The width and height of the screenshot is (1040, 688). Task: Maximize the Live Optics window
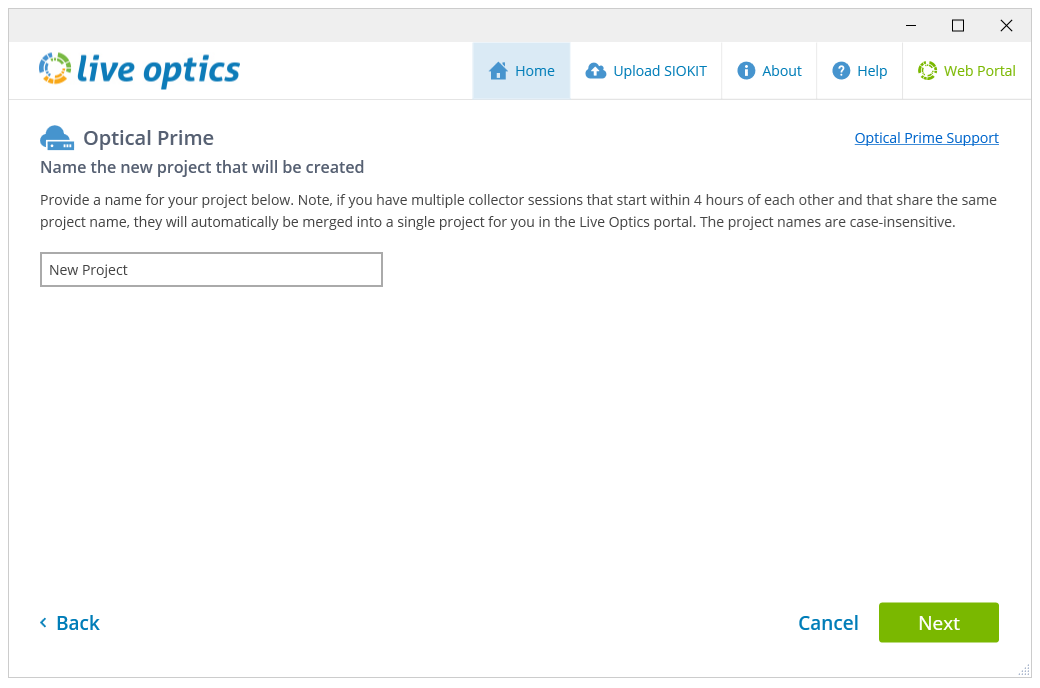958,26
